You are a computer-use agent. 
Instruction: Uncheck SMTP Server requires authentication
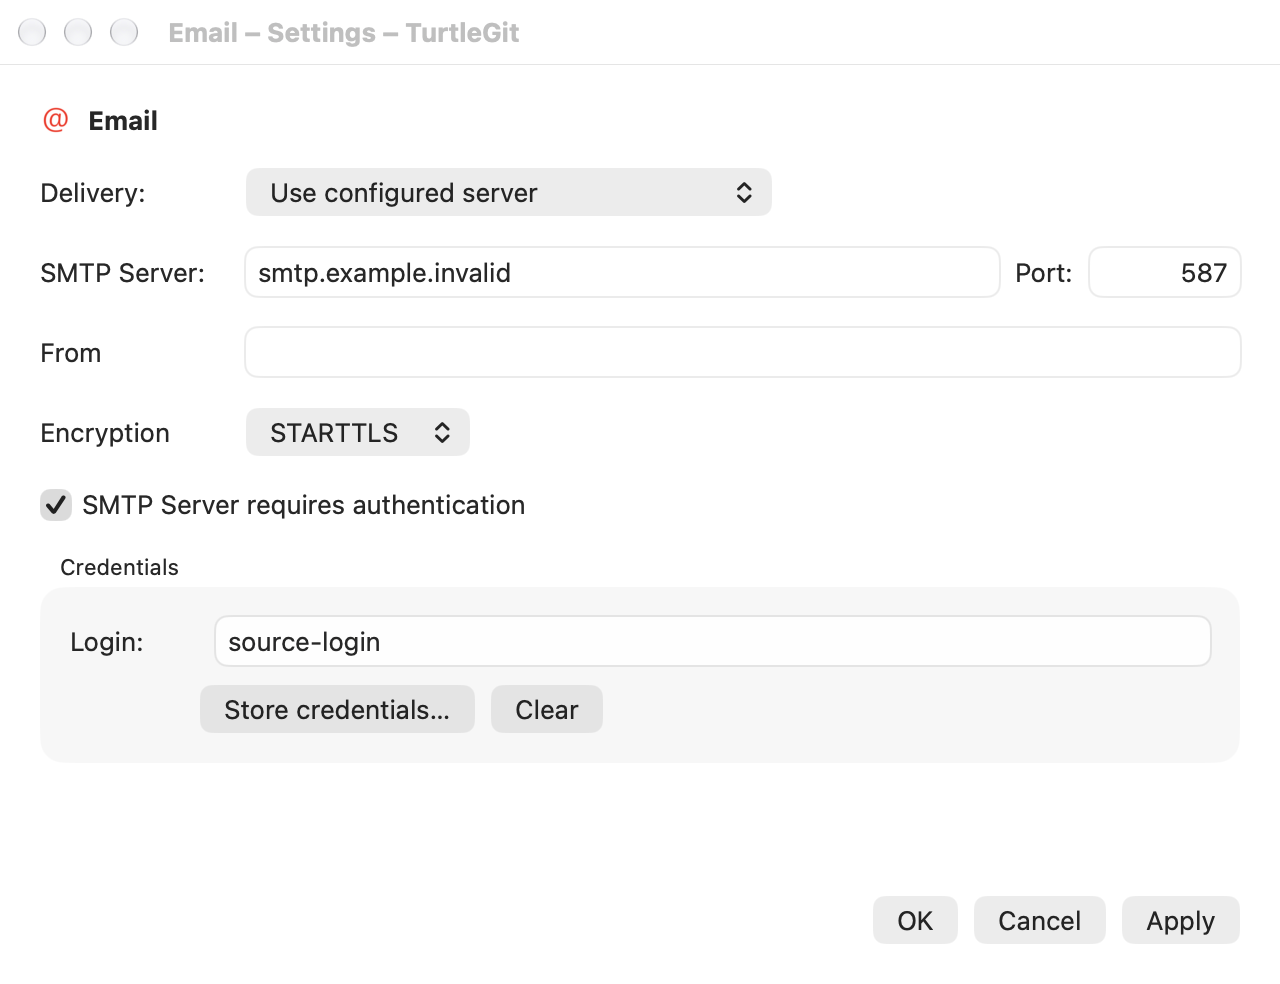click(56, 505)
